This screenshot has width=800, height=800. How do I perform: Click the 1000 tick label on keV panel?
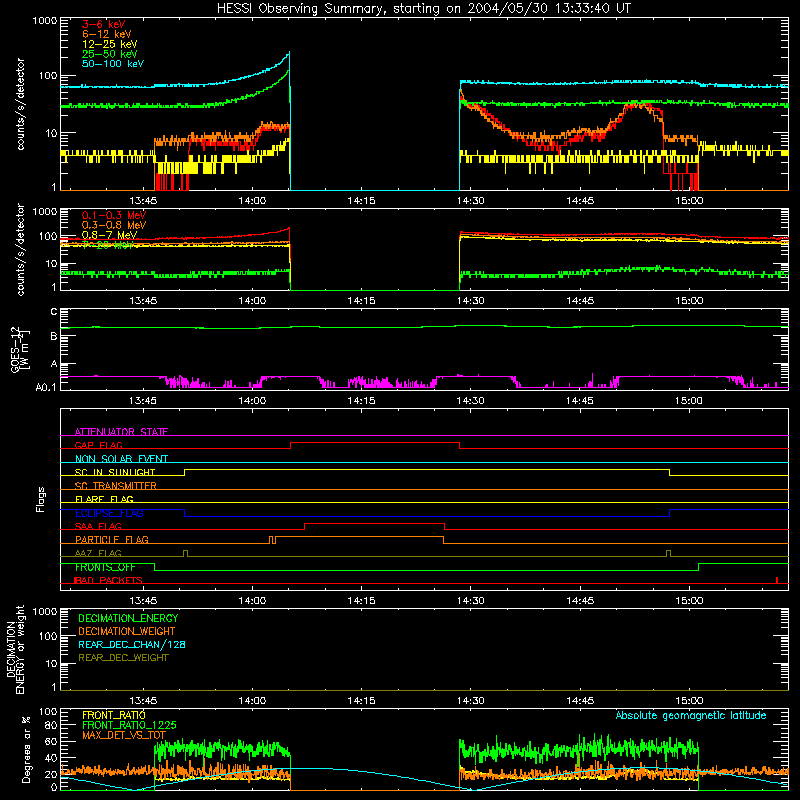point(45,21)
